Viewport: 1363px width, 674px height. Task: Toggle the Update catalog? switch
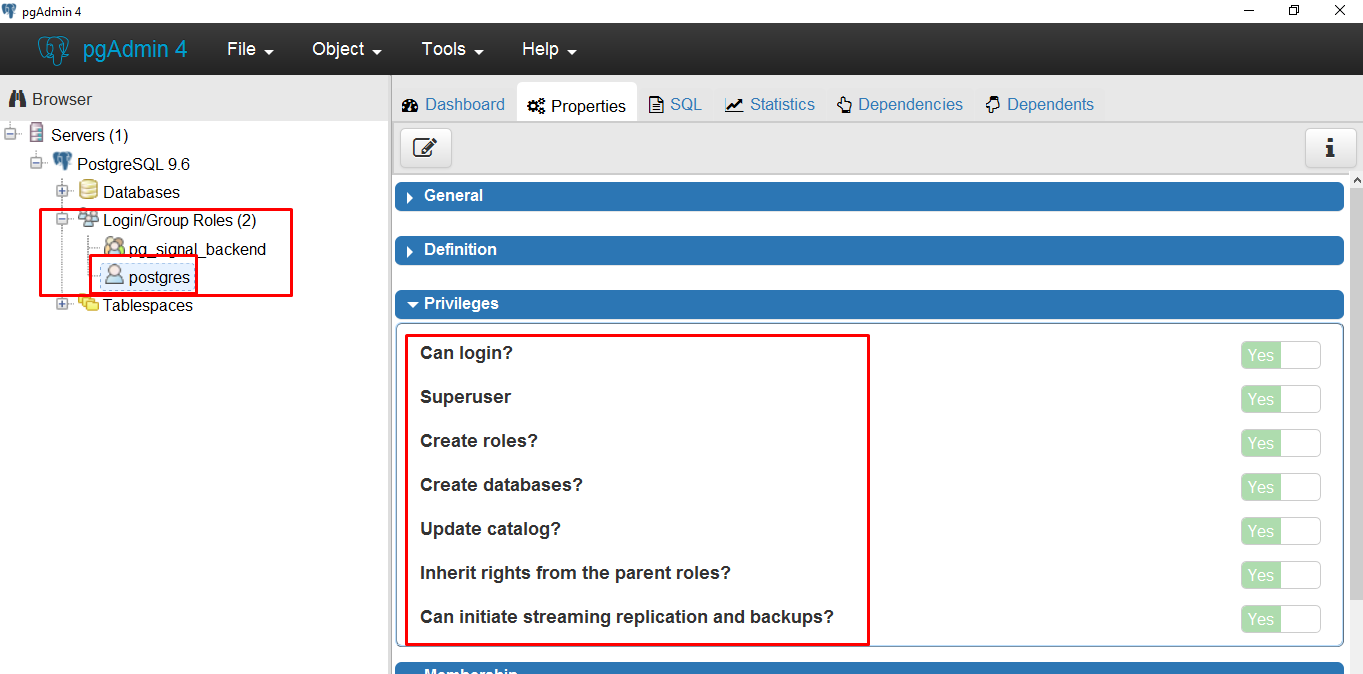pos(1281,531)
